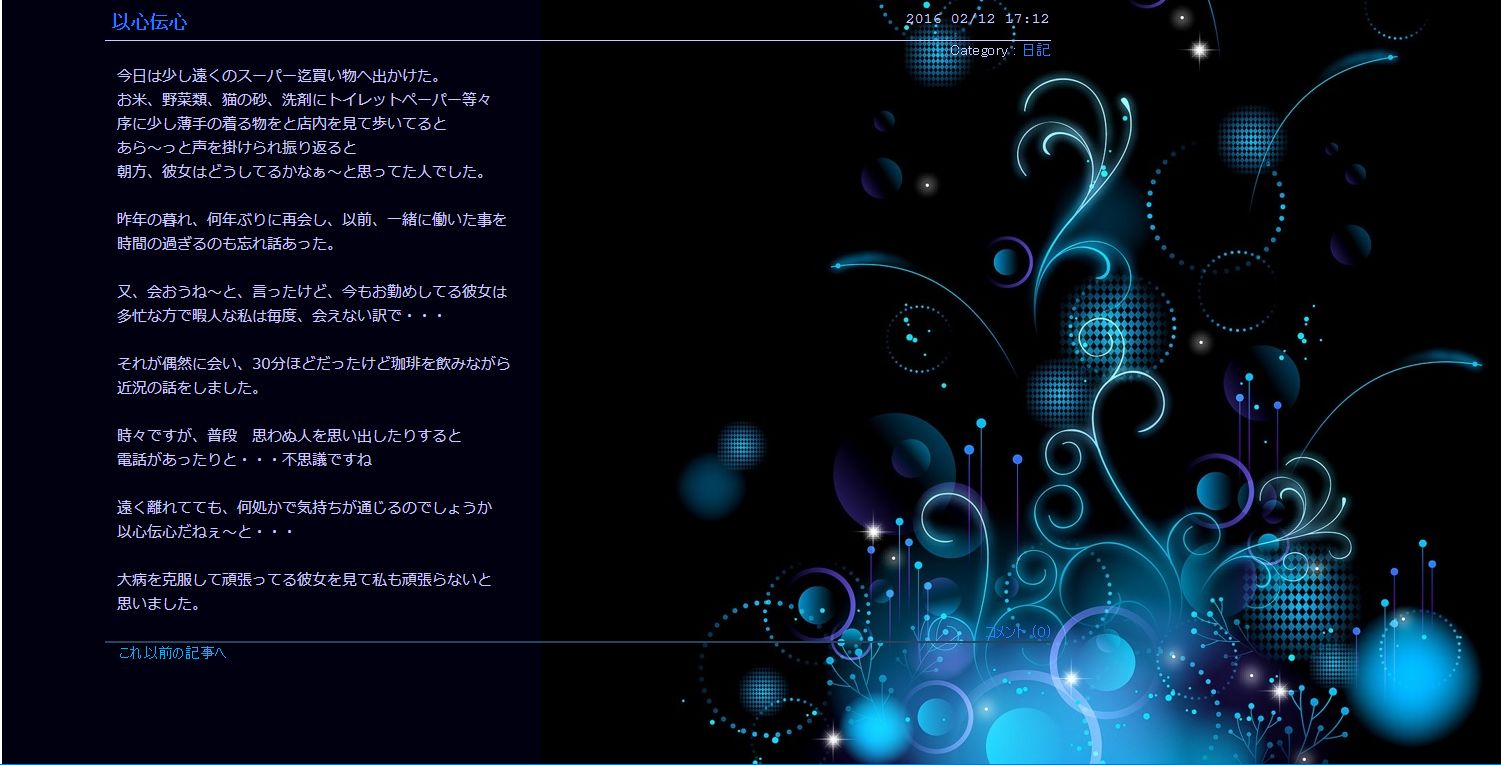Click the line starting 又、会おうね～と
This screenshot has height=765, width=1501.
(312, 292)
